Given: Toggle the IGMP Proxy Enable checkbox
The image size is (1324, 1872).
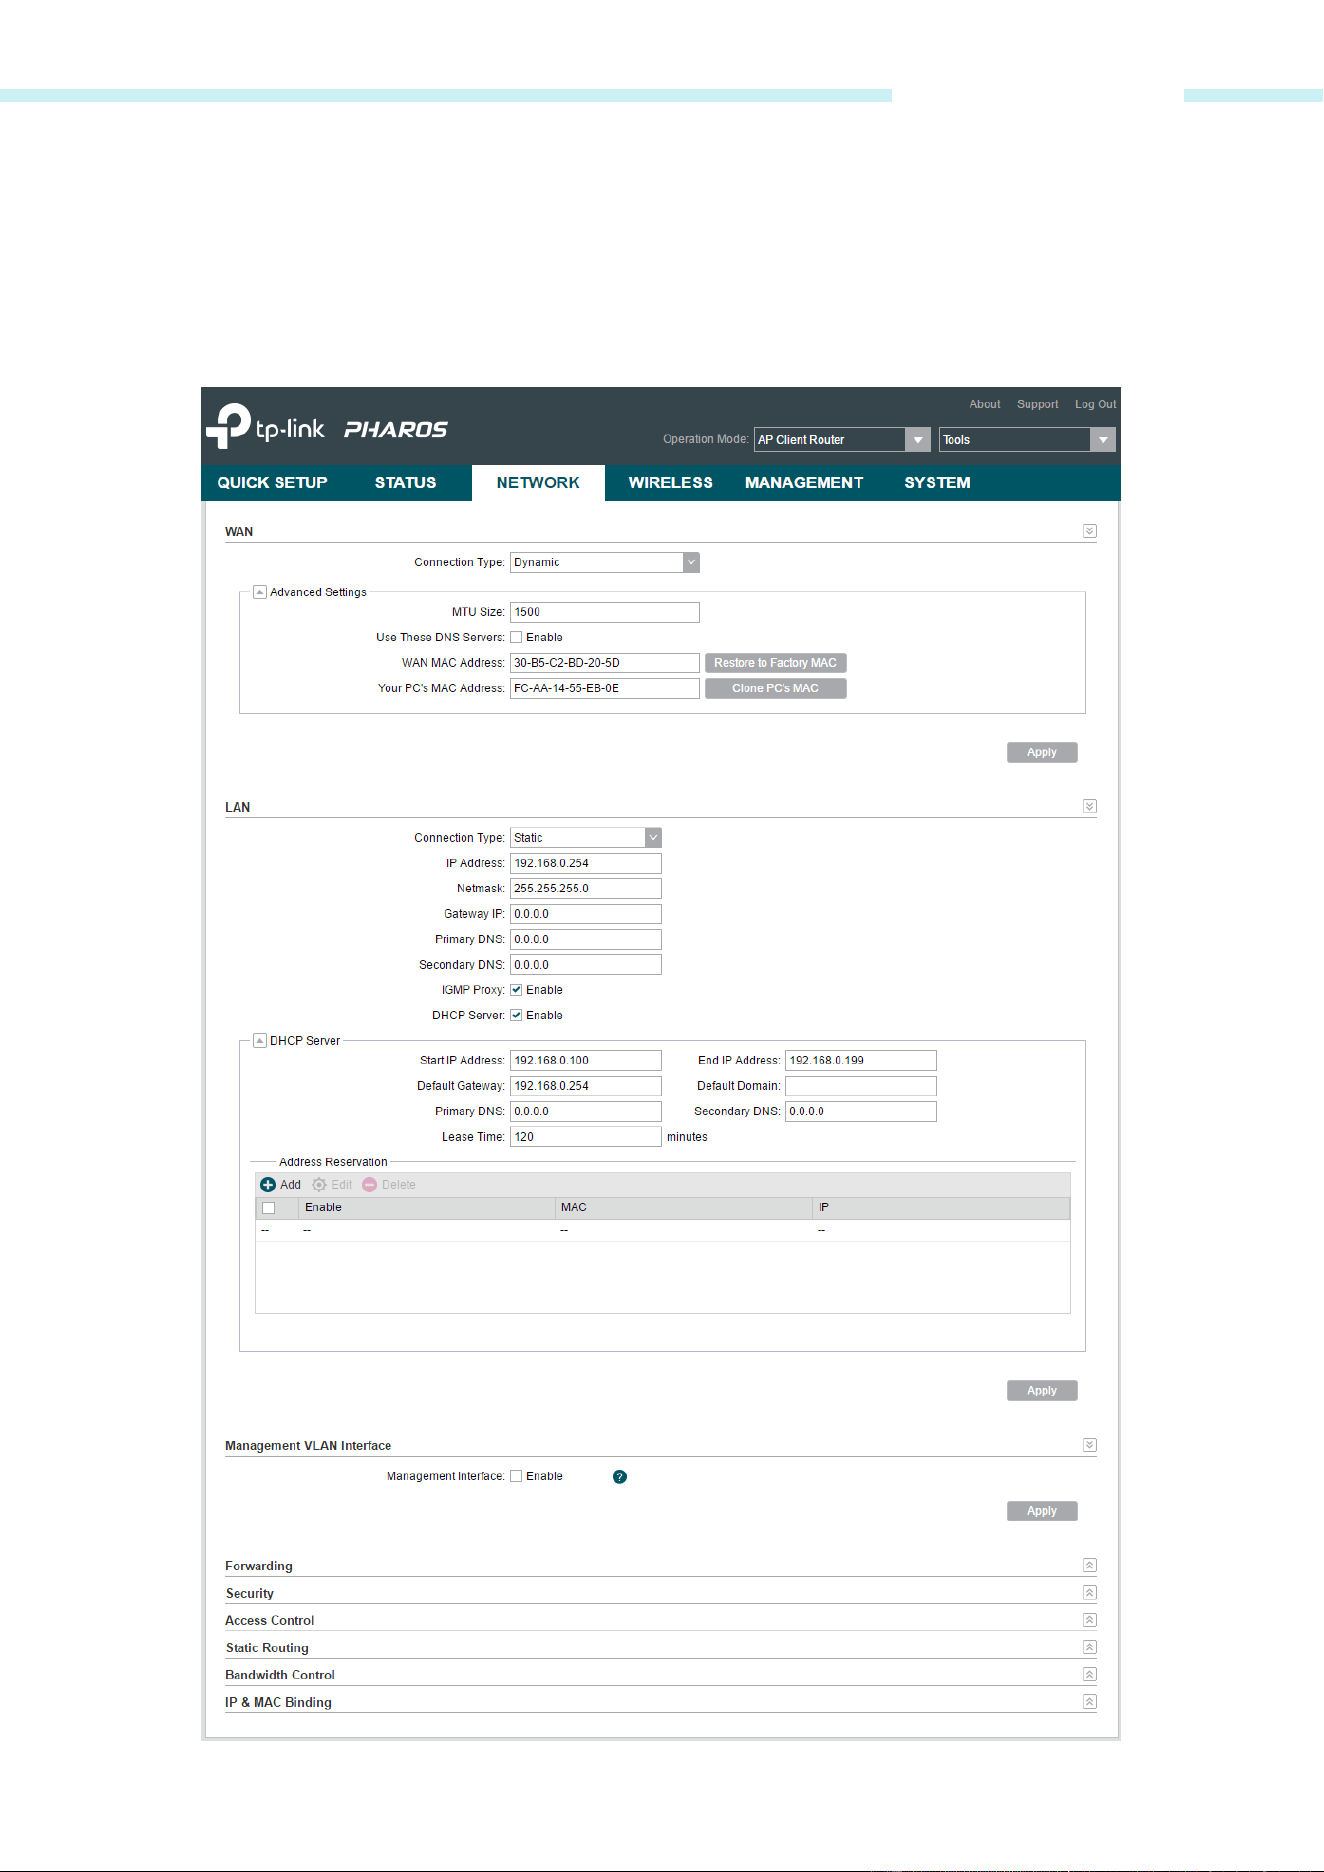Looking at the screenshot, I should click(x=516, y=990).
